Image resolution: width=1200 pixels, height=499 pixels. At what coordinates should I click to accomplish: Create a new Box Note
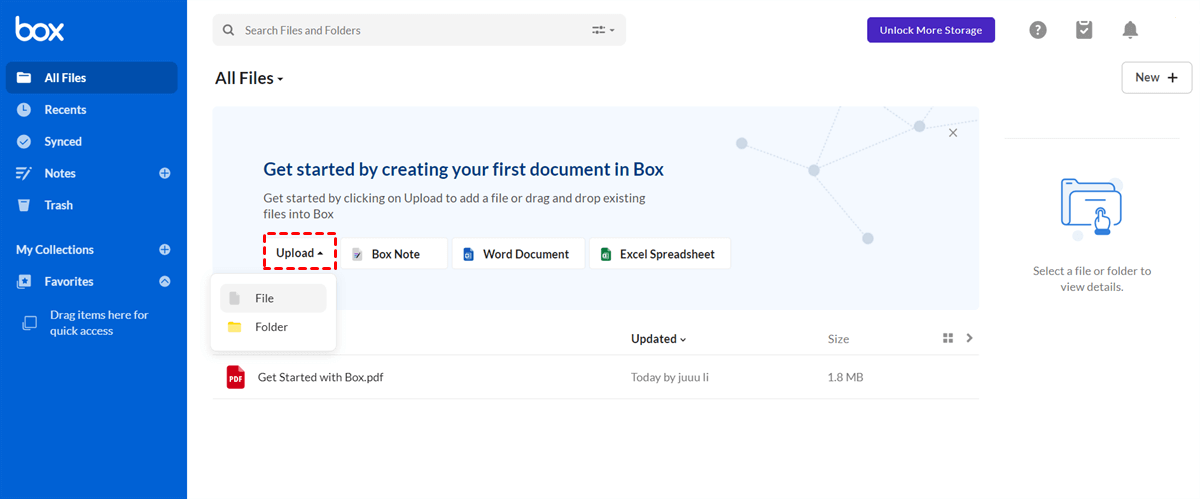pos(393,254)
